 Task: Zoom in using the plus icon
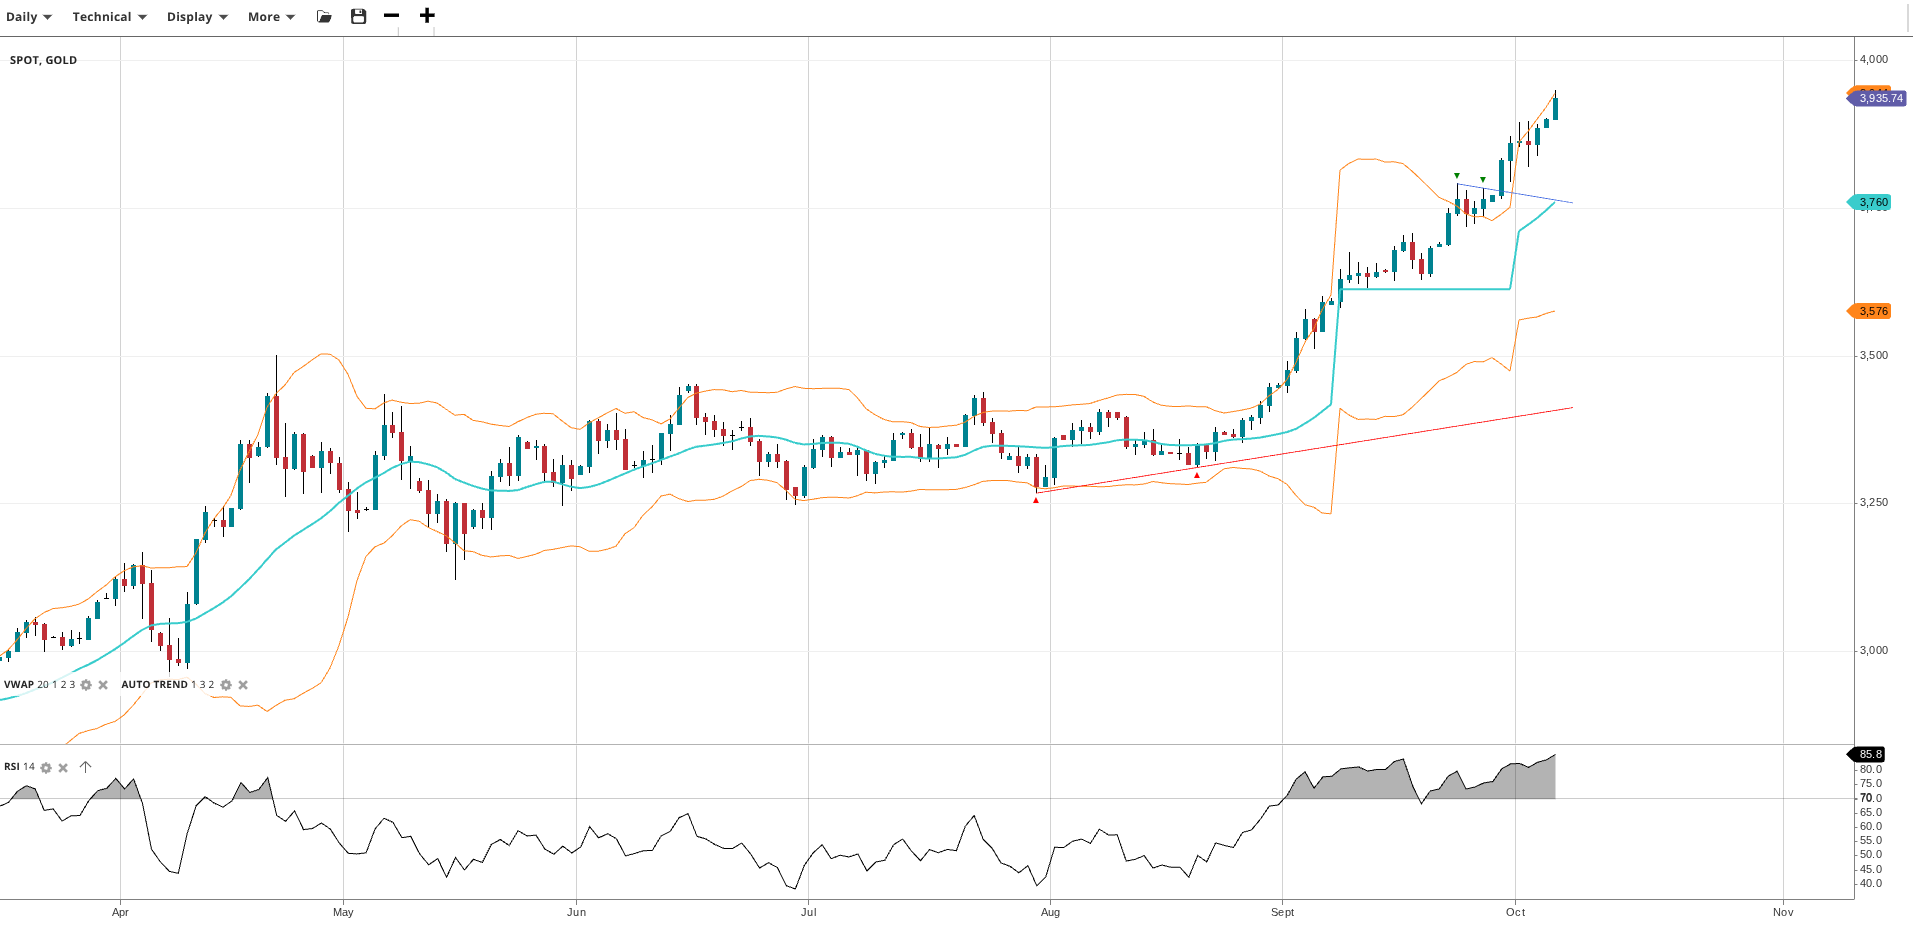(427, 16)
